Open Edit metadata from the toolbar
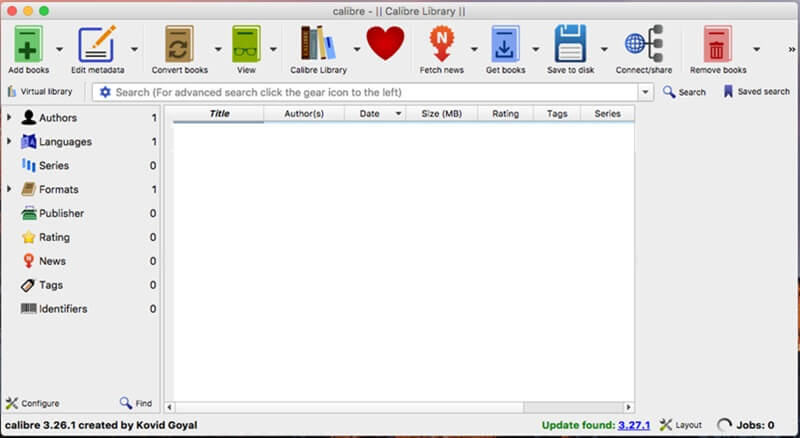 (x=97, y=46)
